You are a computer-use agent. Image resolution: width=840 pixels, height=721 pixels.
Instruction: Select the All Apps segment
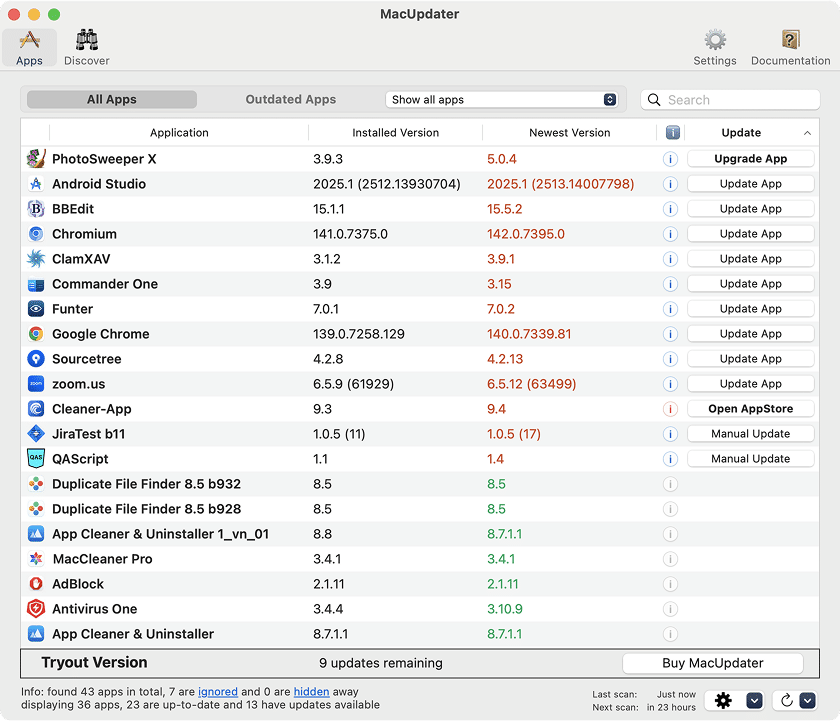pos(112,100)
